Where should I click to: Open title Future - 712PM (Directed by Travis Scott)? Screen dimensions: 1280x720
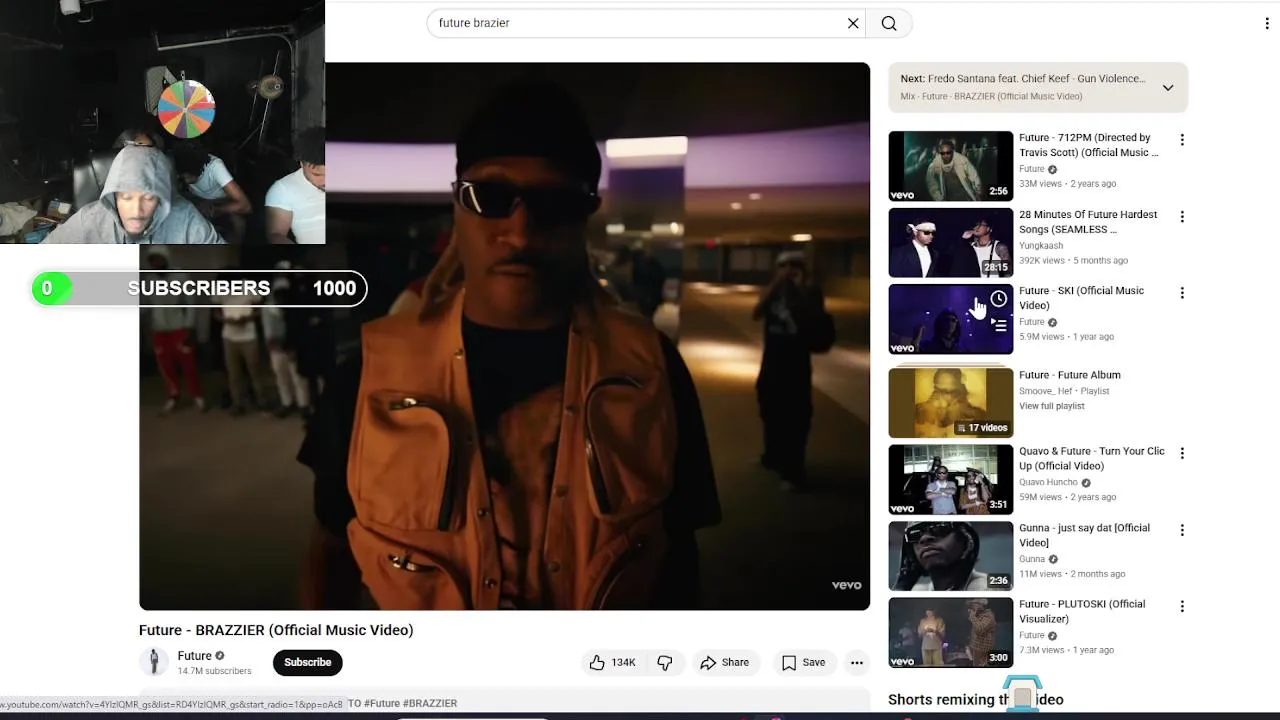1088,145
